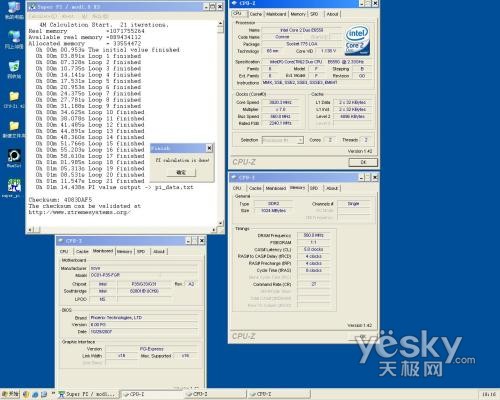The image size is (500, 400).
Task: Launch Internet Explorer from the quick launch bar
Action: (35, 394)
